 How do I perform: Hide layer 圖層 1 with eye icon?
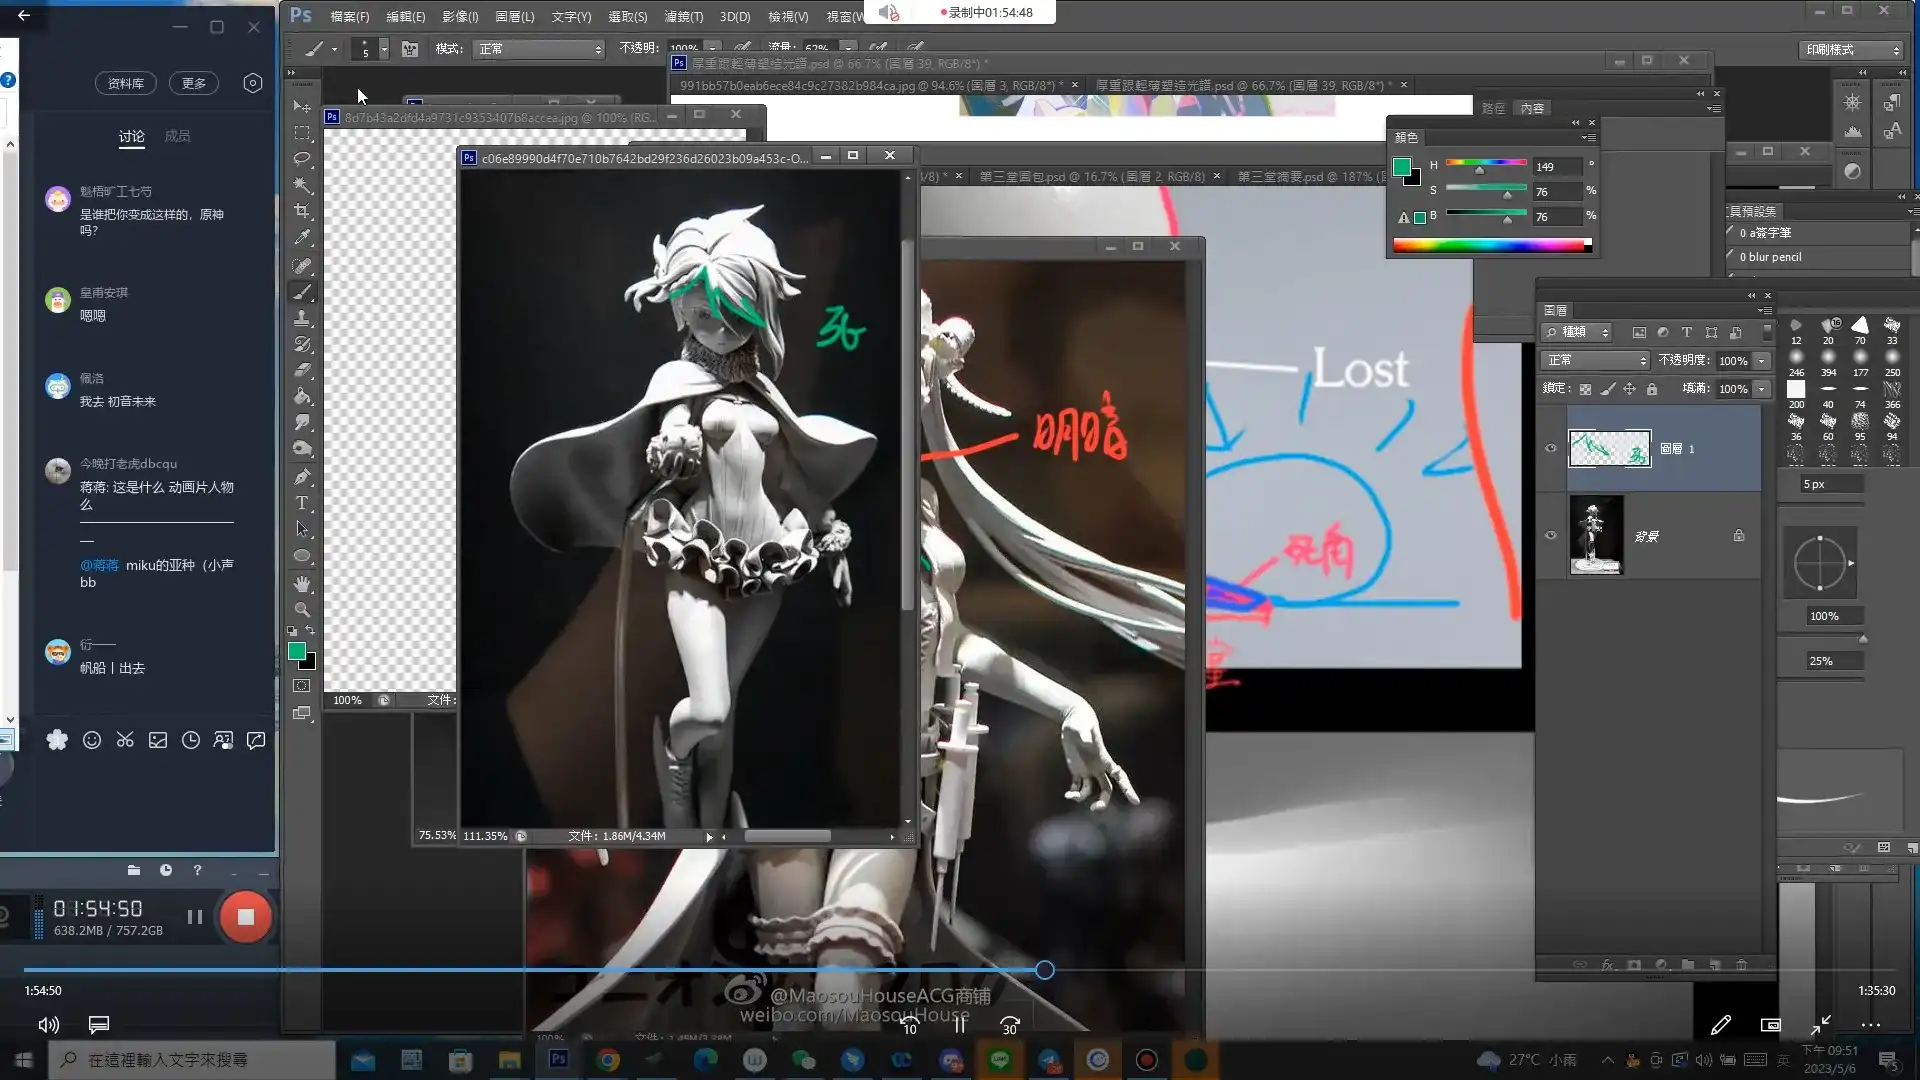[1551, 448]
